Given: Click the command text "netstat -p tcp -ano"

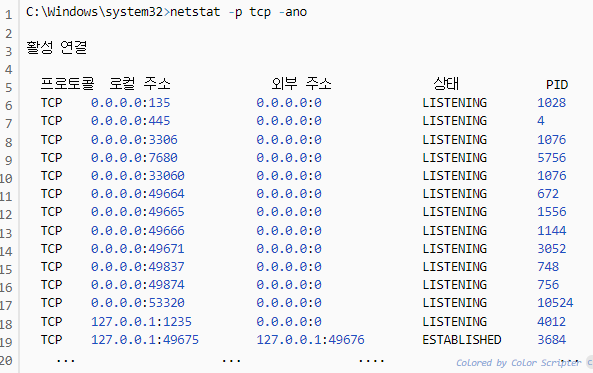Looking at the screenshot, I should (x=239, y=12).
